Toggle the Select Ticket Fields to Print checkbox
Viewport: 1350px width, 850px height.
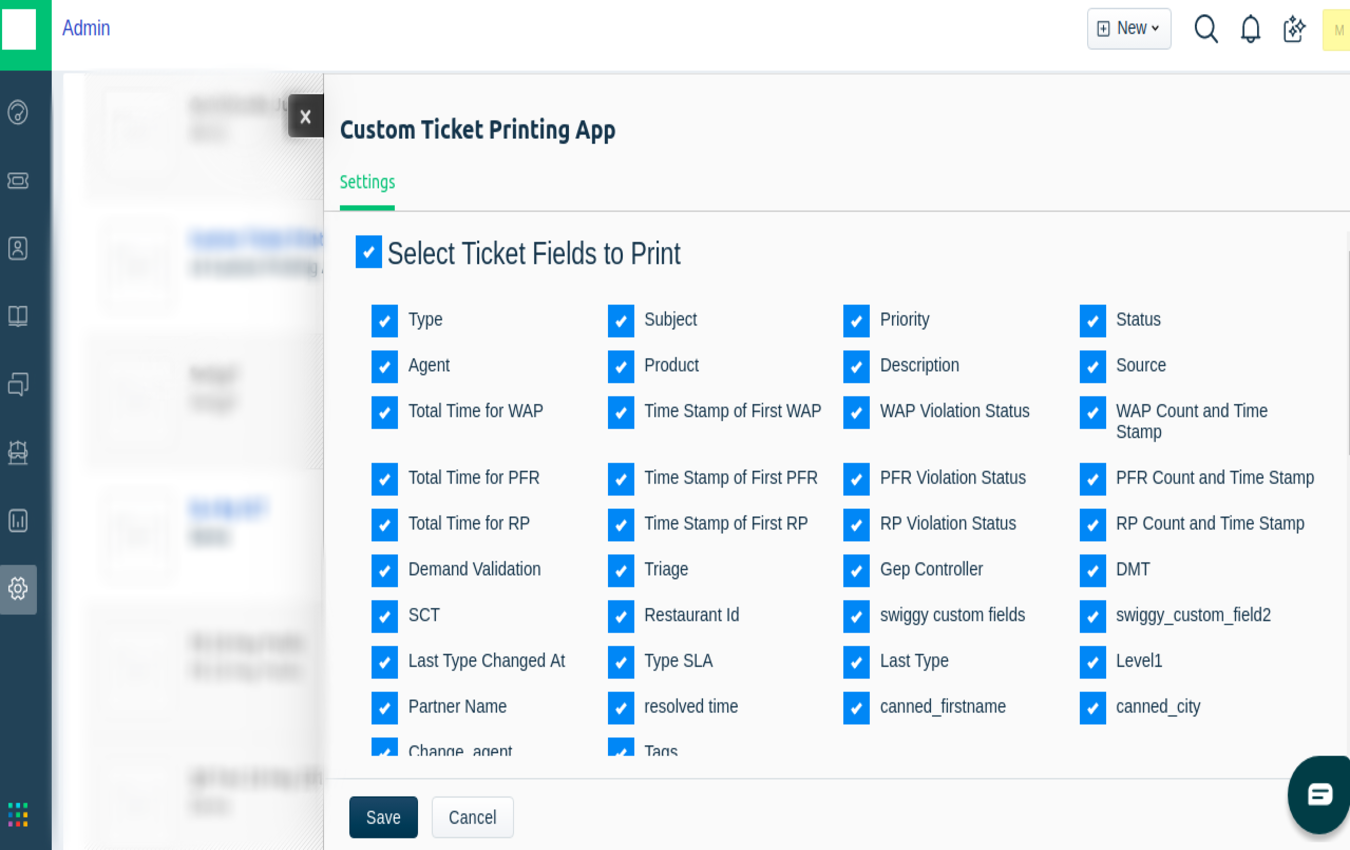click(368, 252)
